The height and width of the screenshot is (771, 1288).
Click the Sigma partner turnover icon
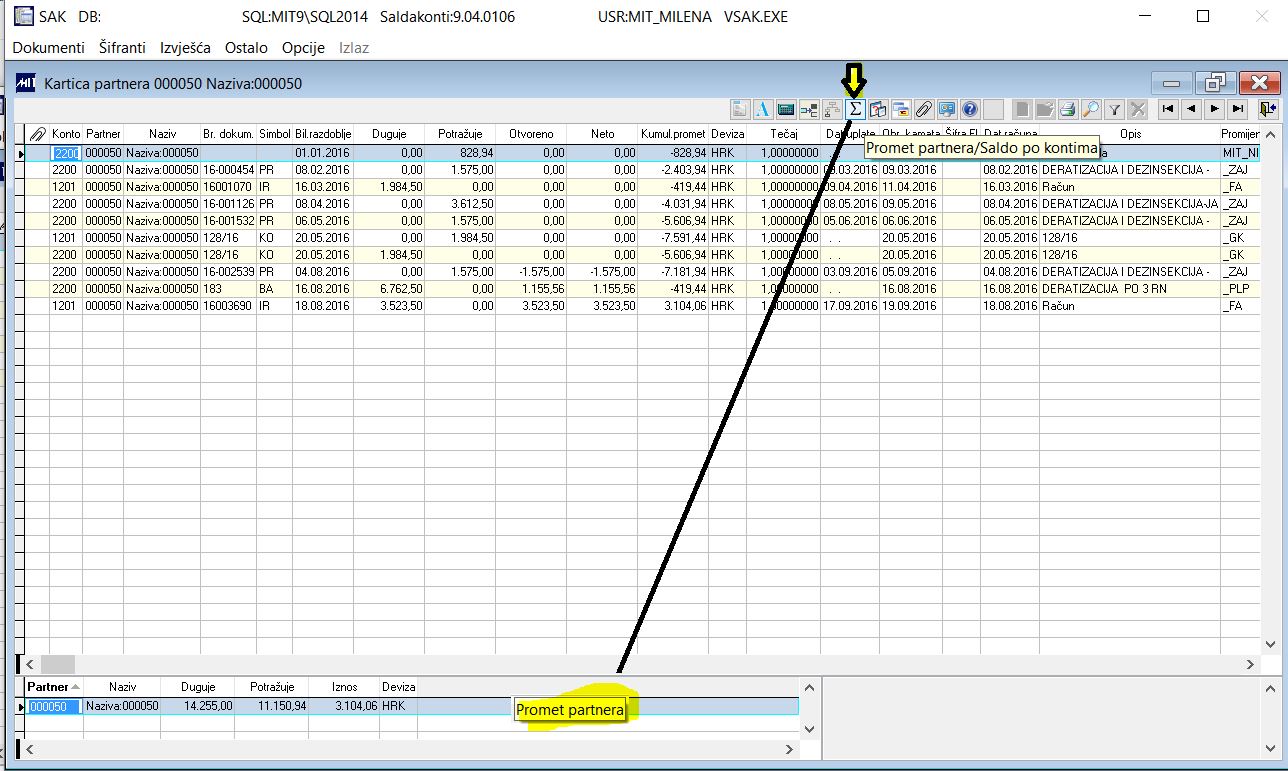855,109
